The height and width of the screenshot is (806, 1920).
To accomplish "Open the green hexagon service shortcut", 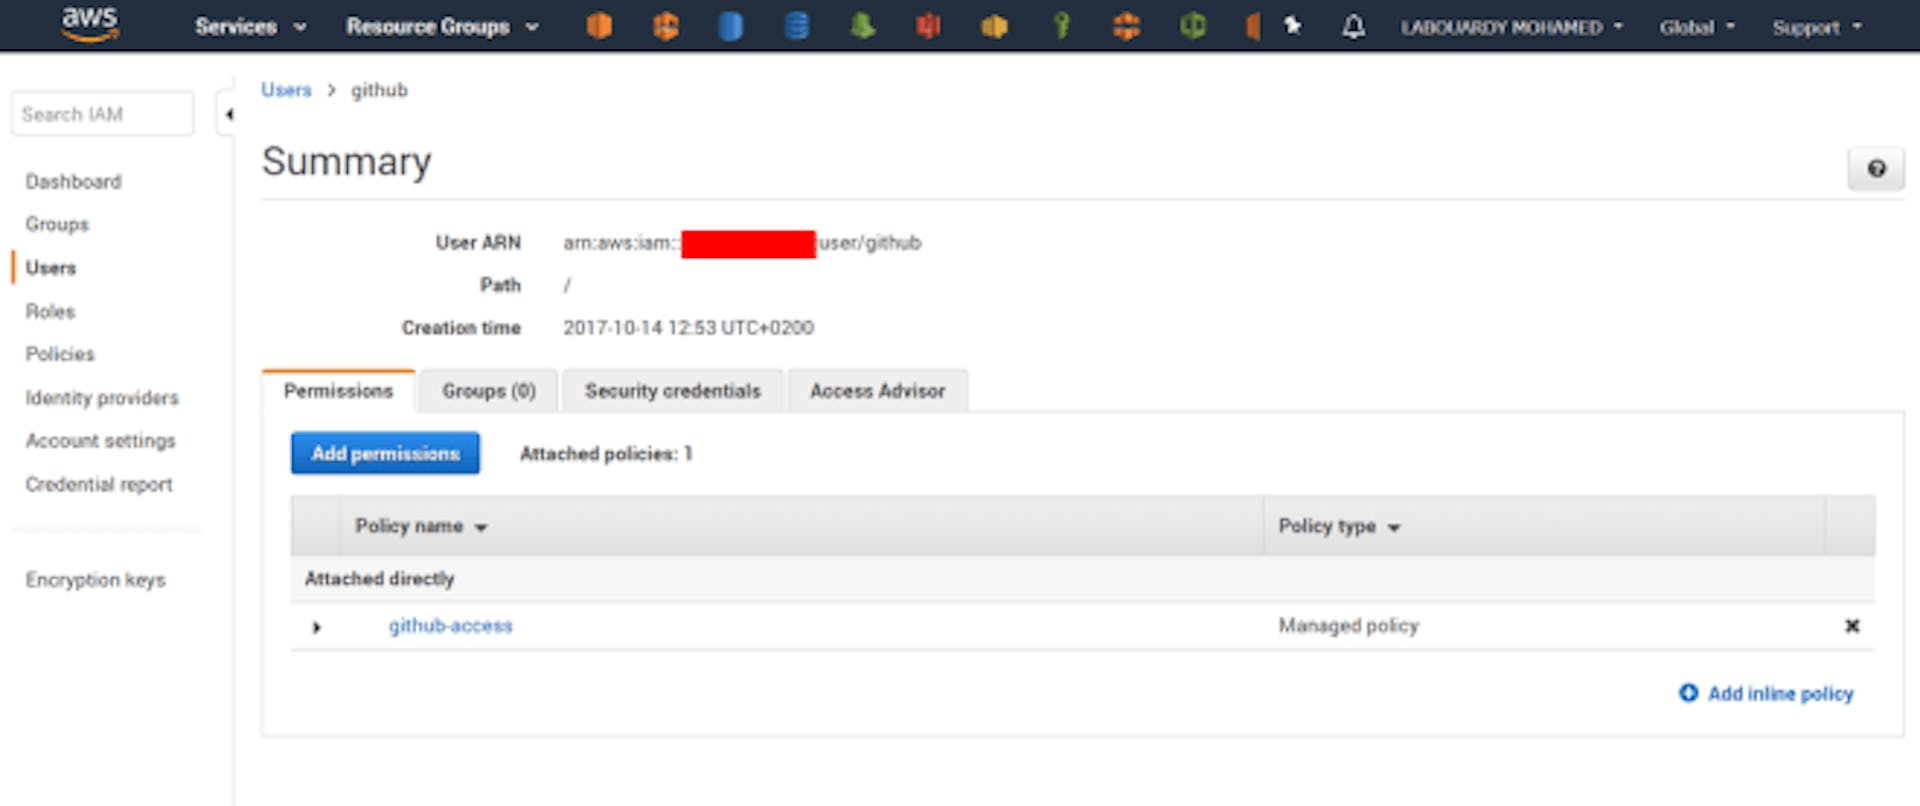I will 1192,26.
